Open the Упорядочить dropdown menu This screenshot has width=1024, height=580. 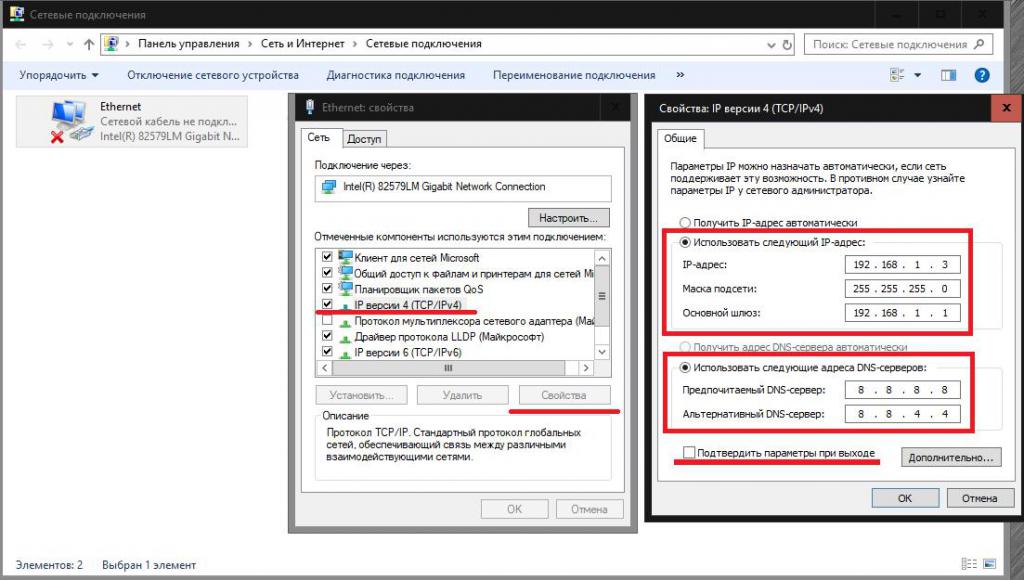pos(59,75)
